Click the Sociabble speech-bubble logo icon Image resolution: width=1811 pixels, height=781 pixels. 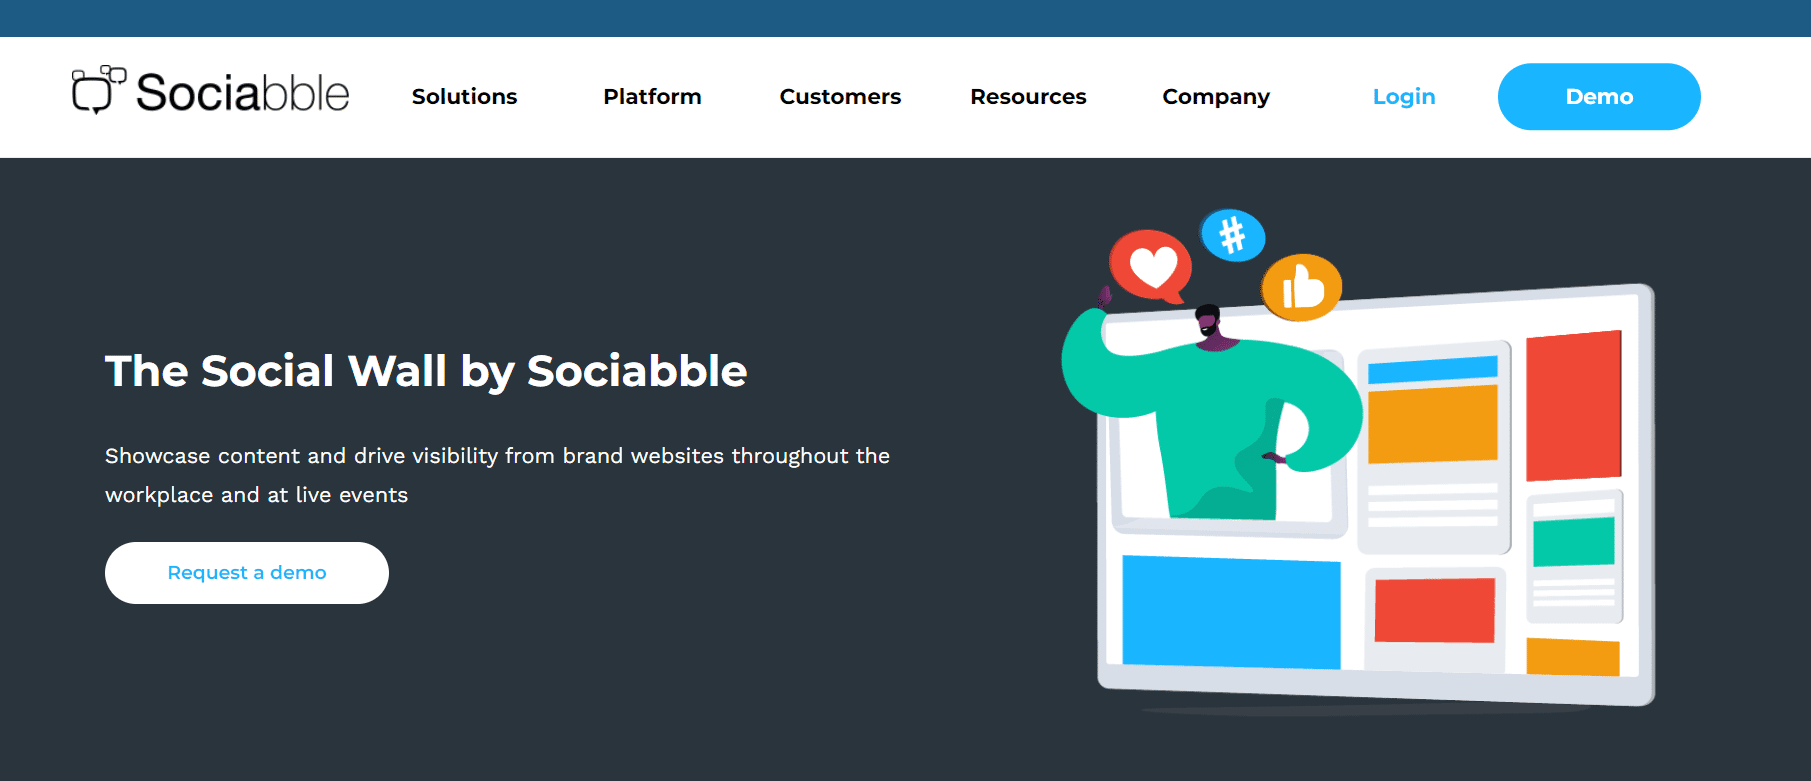pos(98,90)
